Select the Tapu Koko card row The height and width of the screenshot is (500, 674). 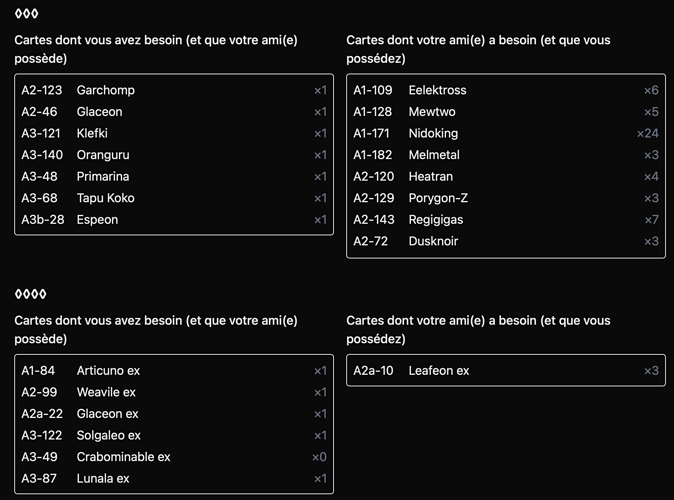click(x=174, y=198)
